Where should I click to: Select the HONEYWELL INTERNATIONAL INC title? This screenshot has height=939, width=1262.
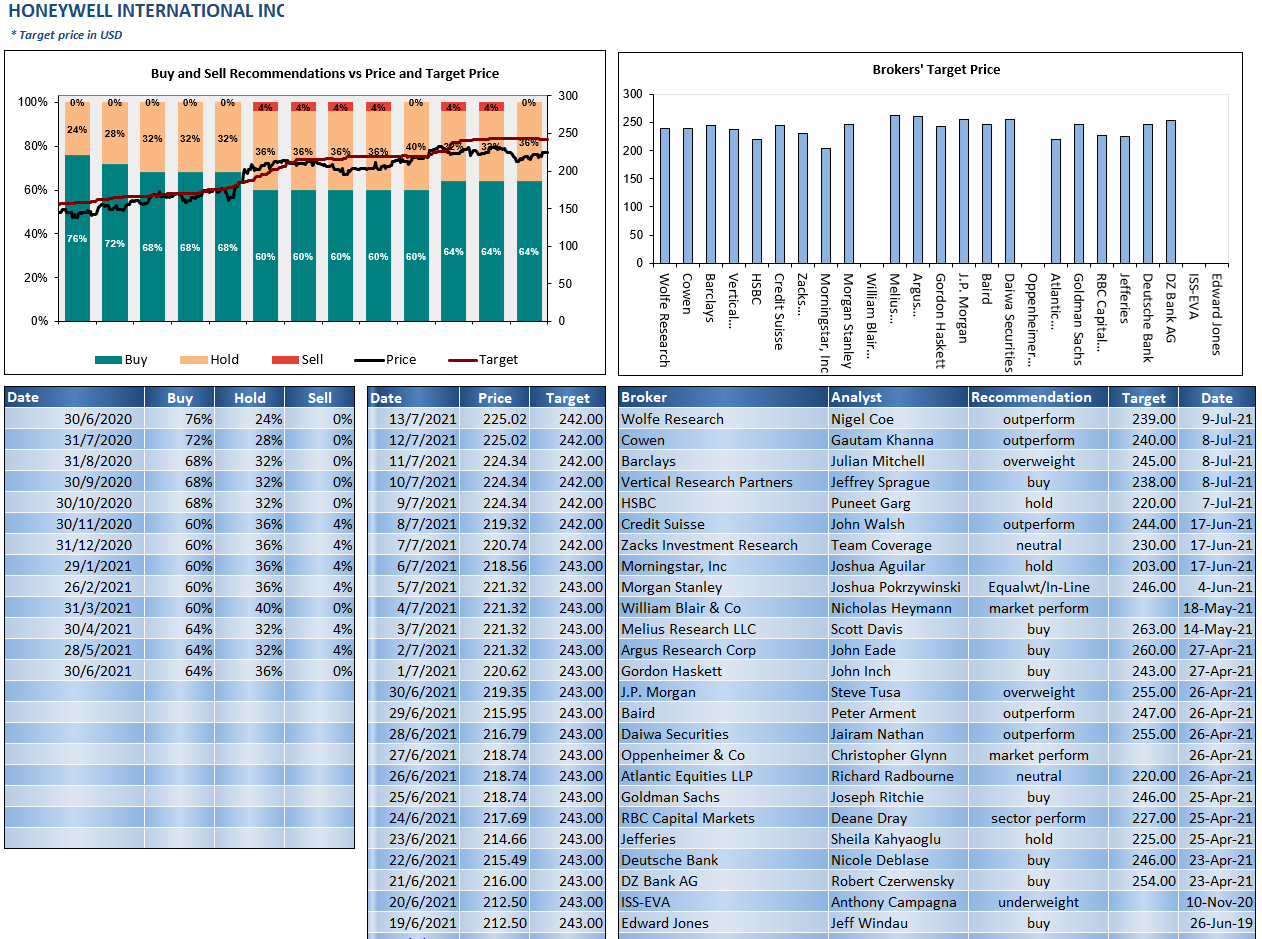146,12
